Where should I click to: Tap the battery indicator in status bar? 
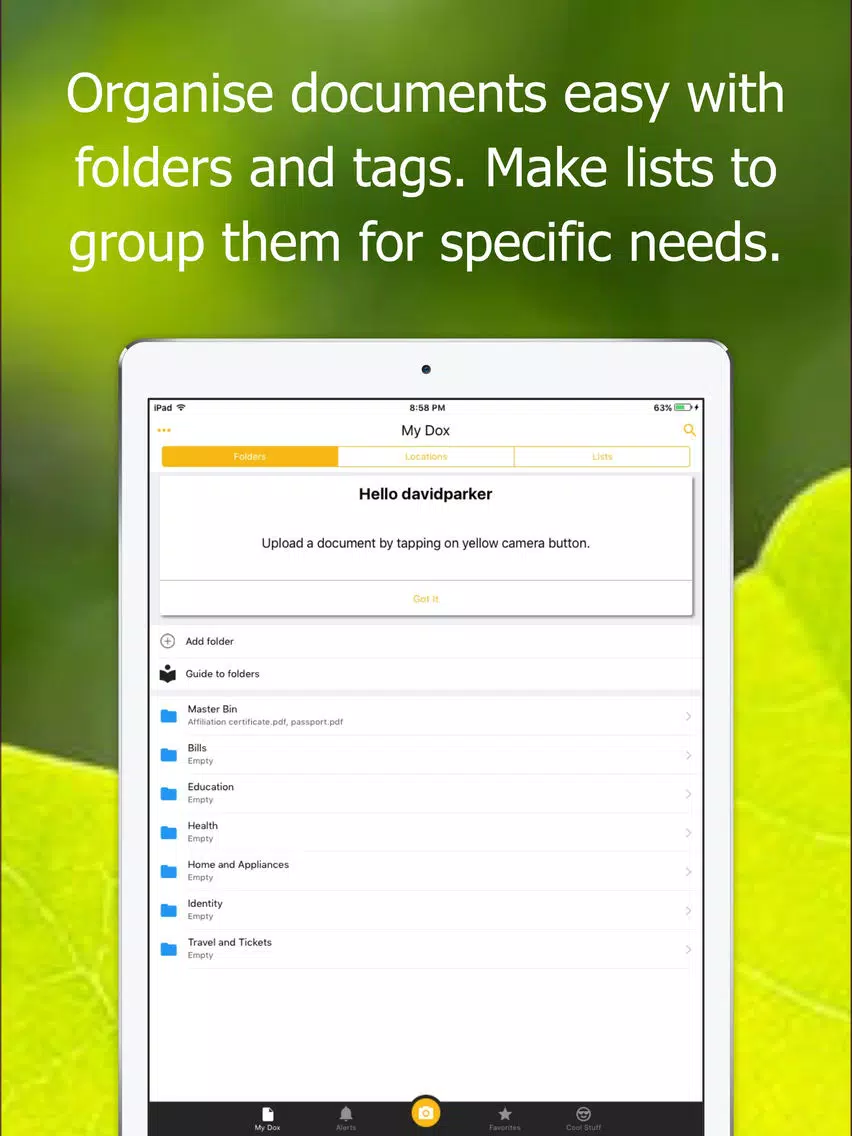684,408
